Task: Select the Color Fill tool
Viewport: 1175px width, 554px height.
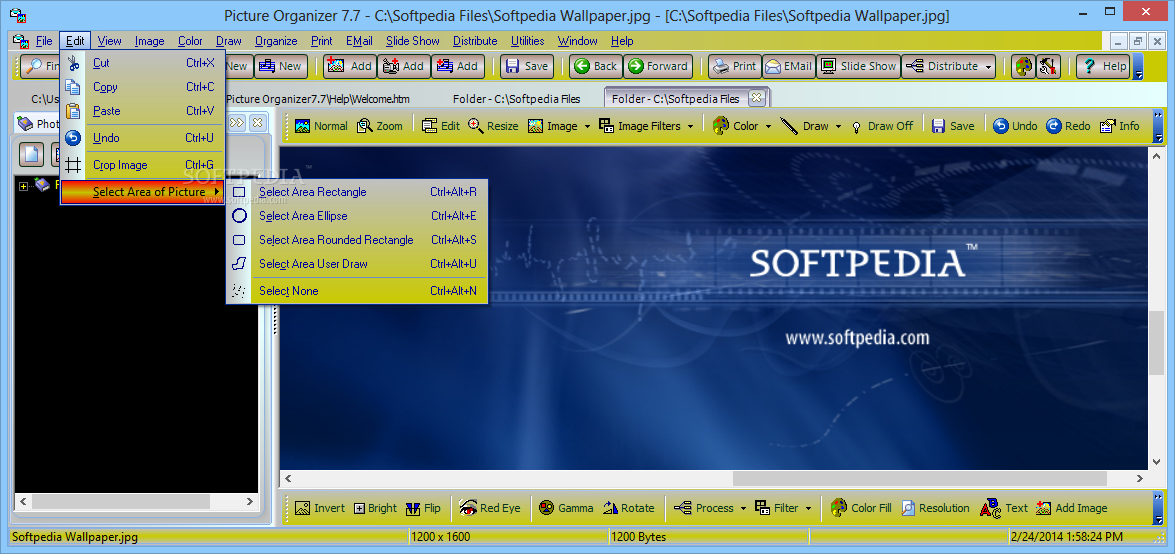Action: [862, 508]
